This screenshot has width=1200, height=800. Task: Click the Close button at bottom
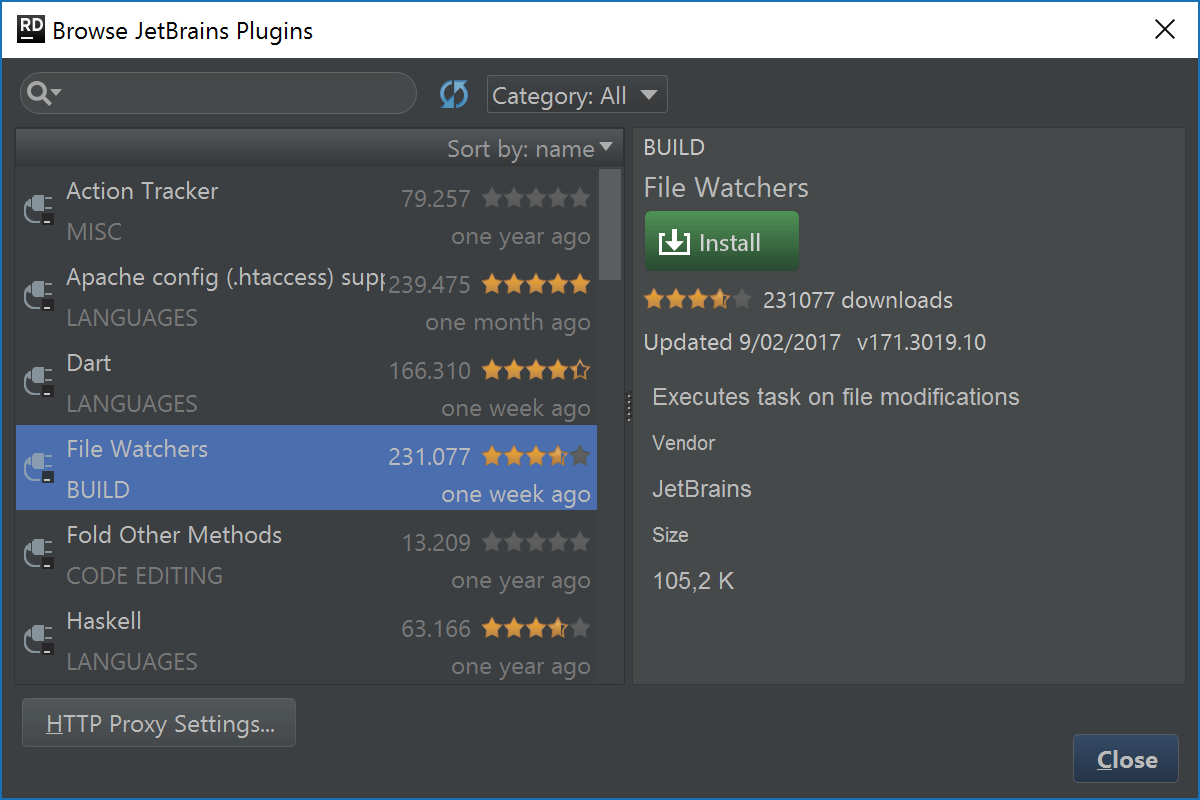point(1126,760)
